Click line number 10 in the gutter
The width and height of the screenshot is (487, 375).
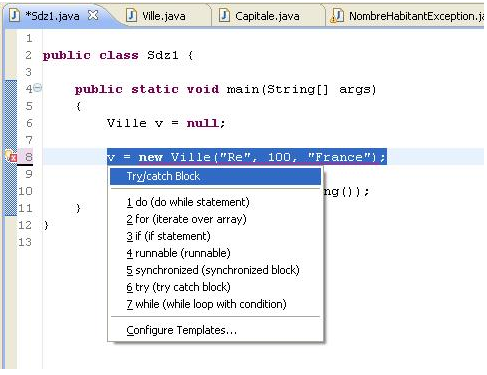[x=25, y=191]
